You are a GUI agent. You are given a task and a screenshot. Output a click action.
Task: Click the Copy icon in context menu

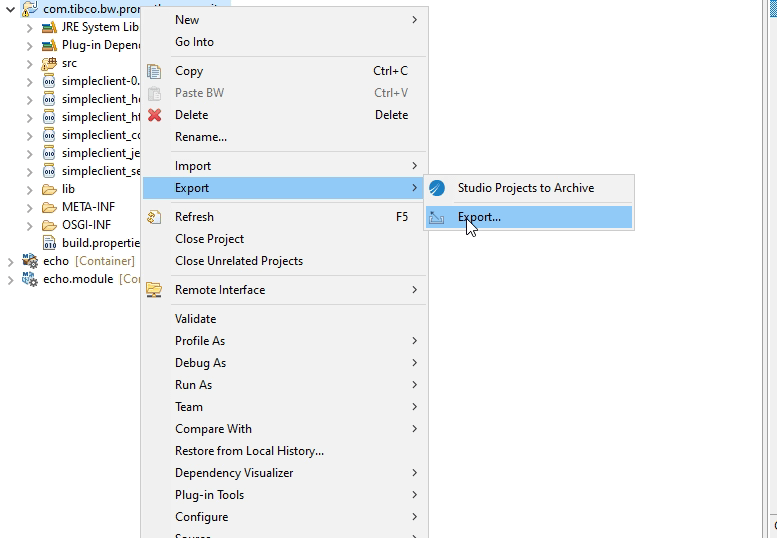[154, 71]
